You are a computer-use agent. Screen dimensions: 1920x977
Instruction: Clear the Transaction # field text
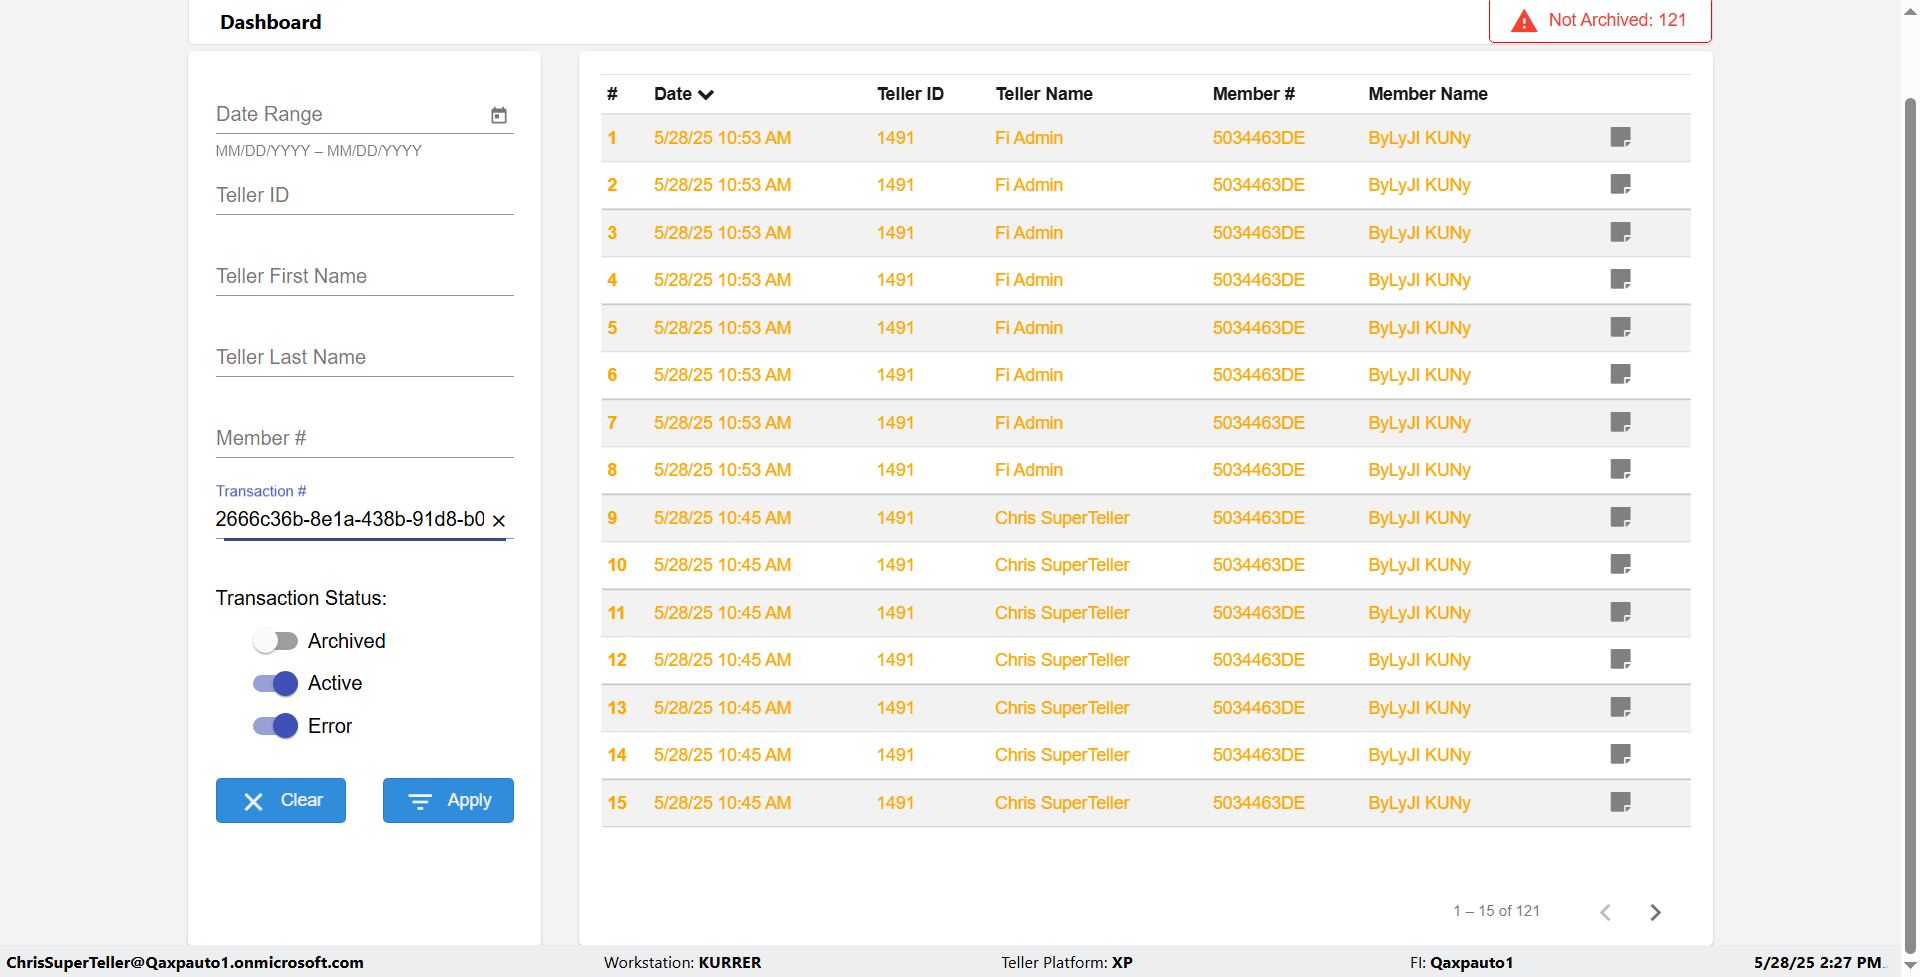pyautogui.click(x=499, y=520)
